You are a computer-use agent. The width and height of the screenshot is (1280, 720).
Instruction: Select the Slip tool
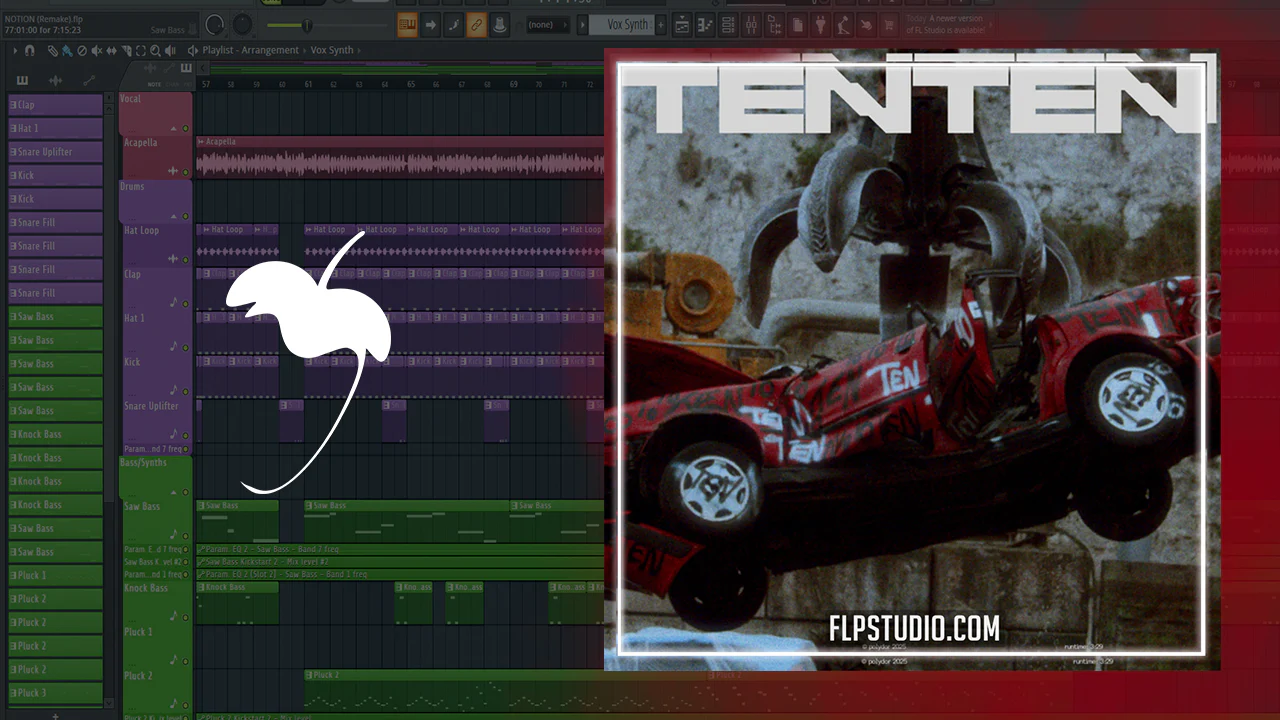pos(112,50)
